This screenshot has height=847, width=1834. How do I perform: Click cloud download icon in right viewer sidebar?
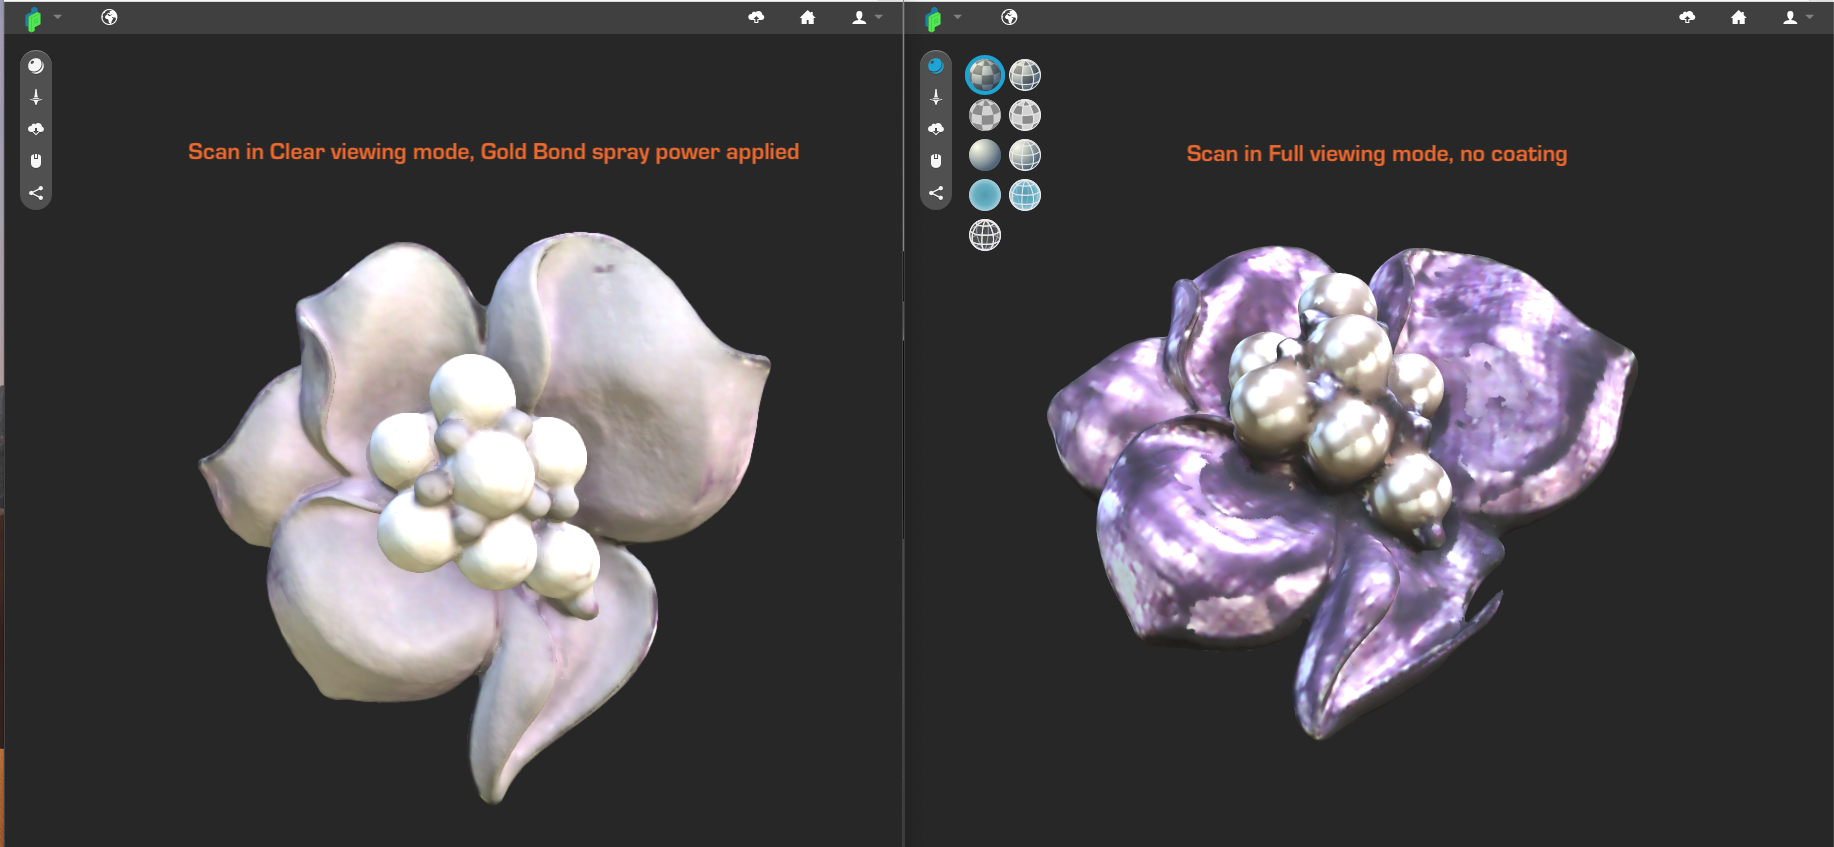pyautogui.click(x=936, y=129)
